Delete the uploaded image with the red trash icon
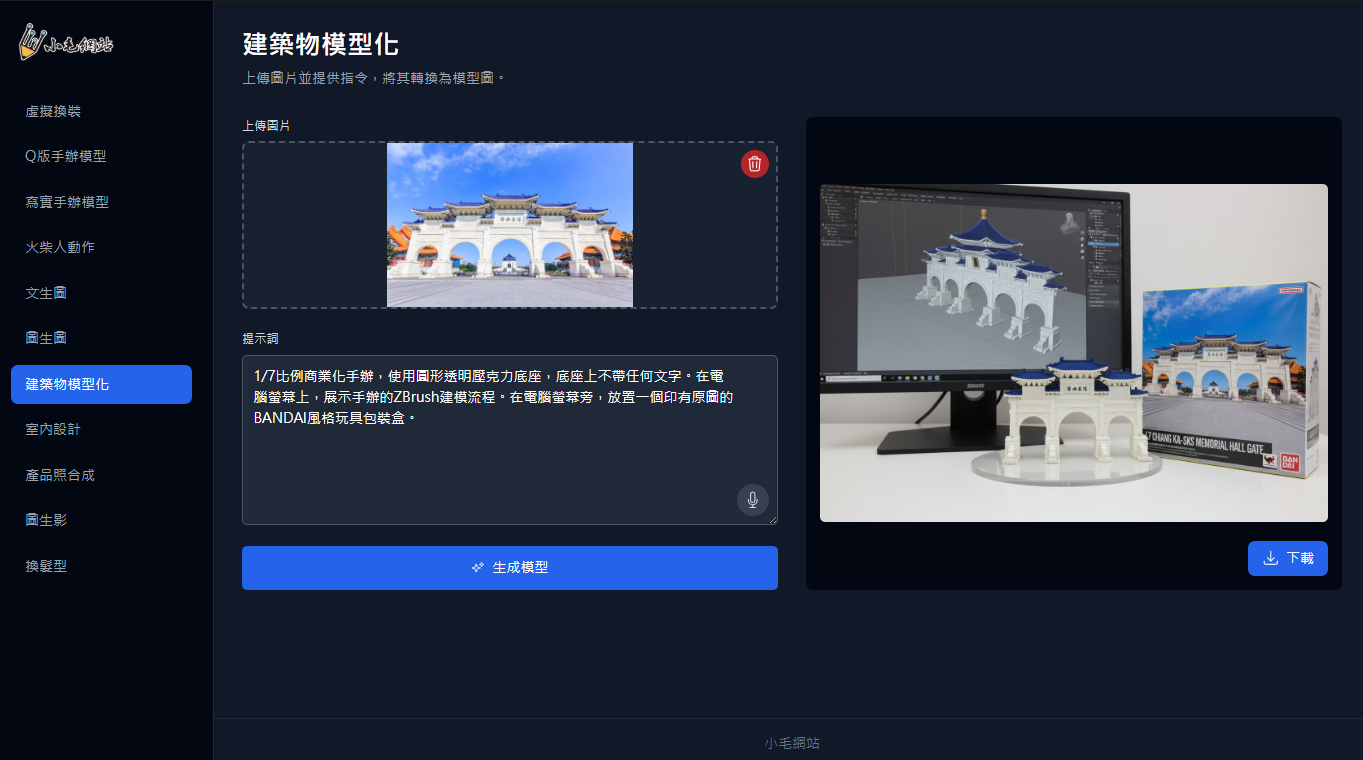The image size is (1363, 760). point(755,164)
